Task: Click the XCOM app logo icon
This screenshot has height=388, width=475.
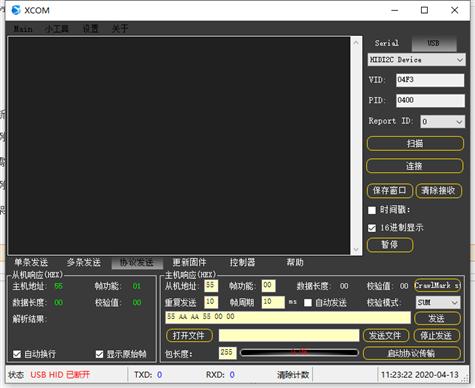Action: (x=15, y=10)
